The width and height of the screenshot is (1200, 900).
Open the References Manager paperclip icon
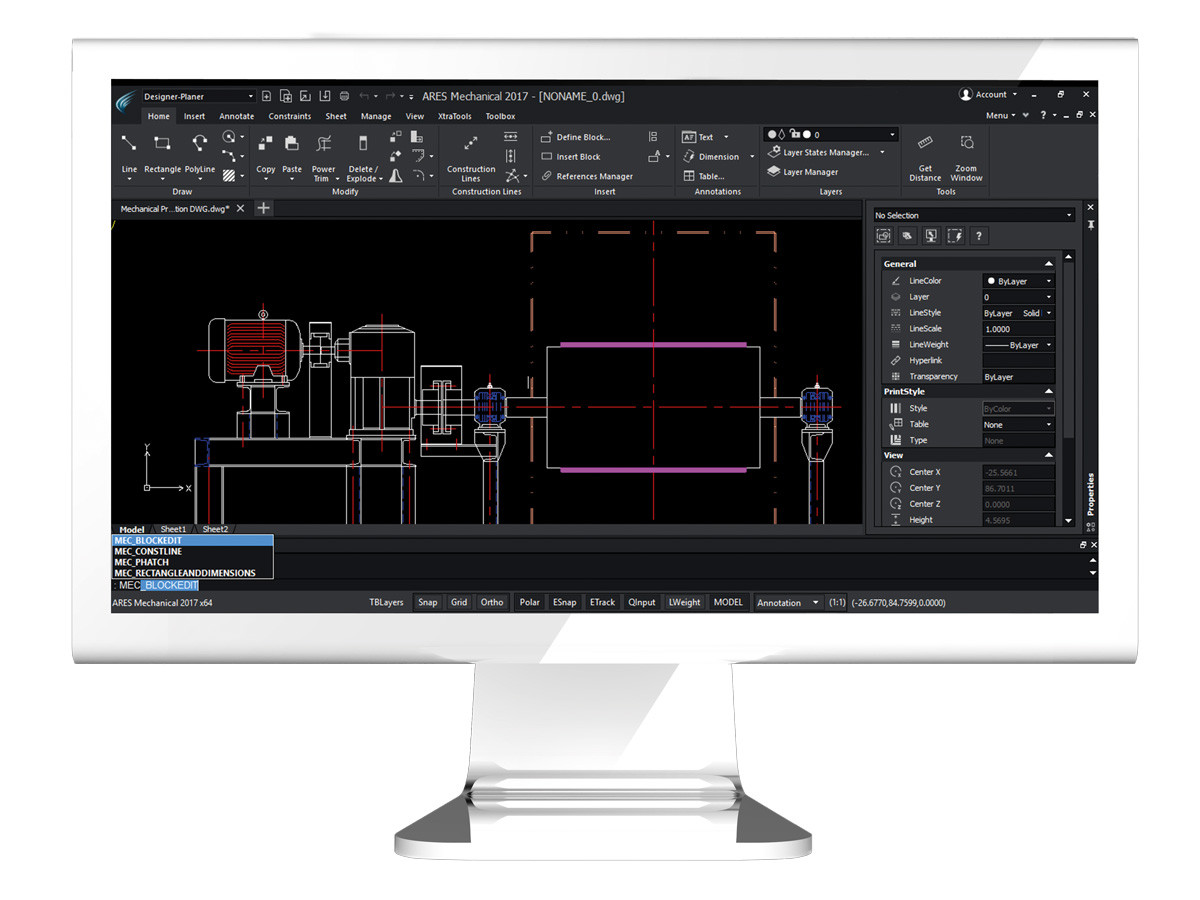pos(547,176)
